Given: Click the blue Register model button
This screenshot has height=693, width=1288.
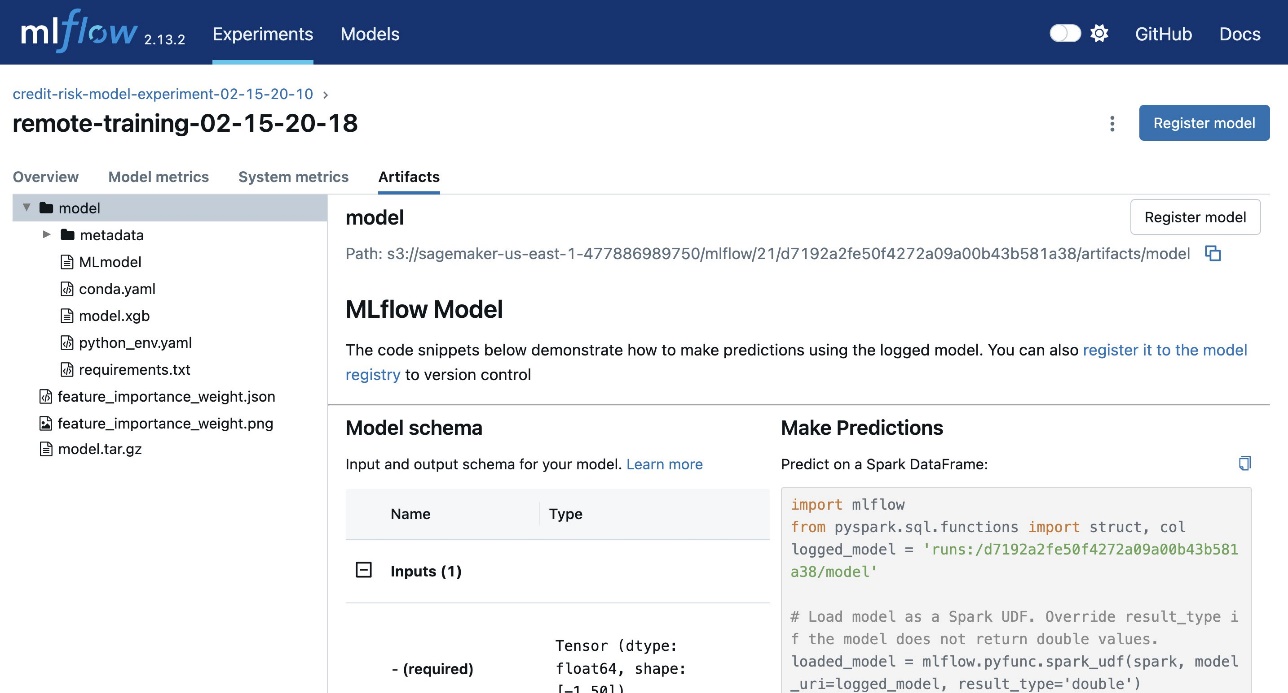Looking at the screenshot, I should tap(1204, 123).
